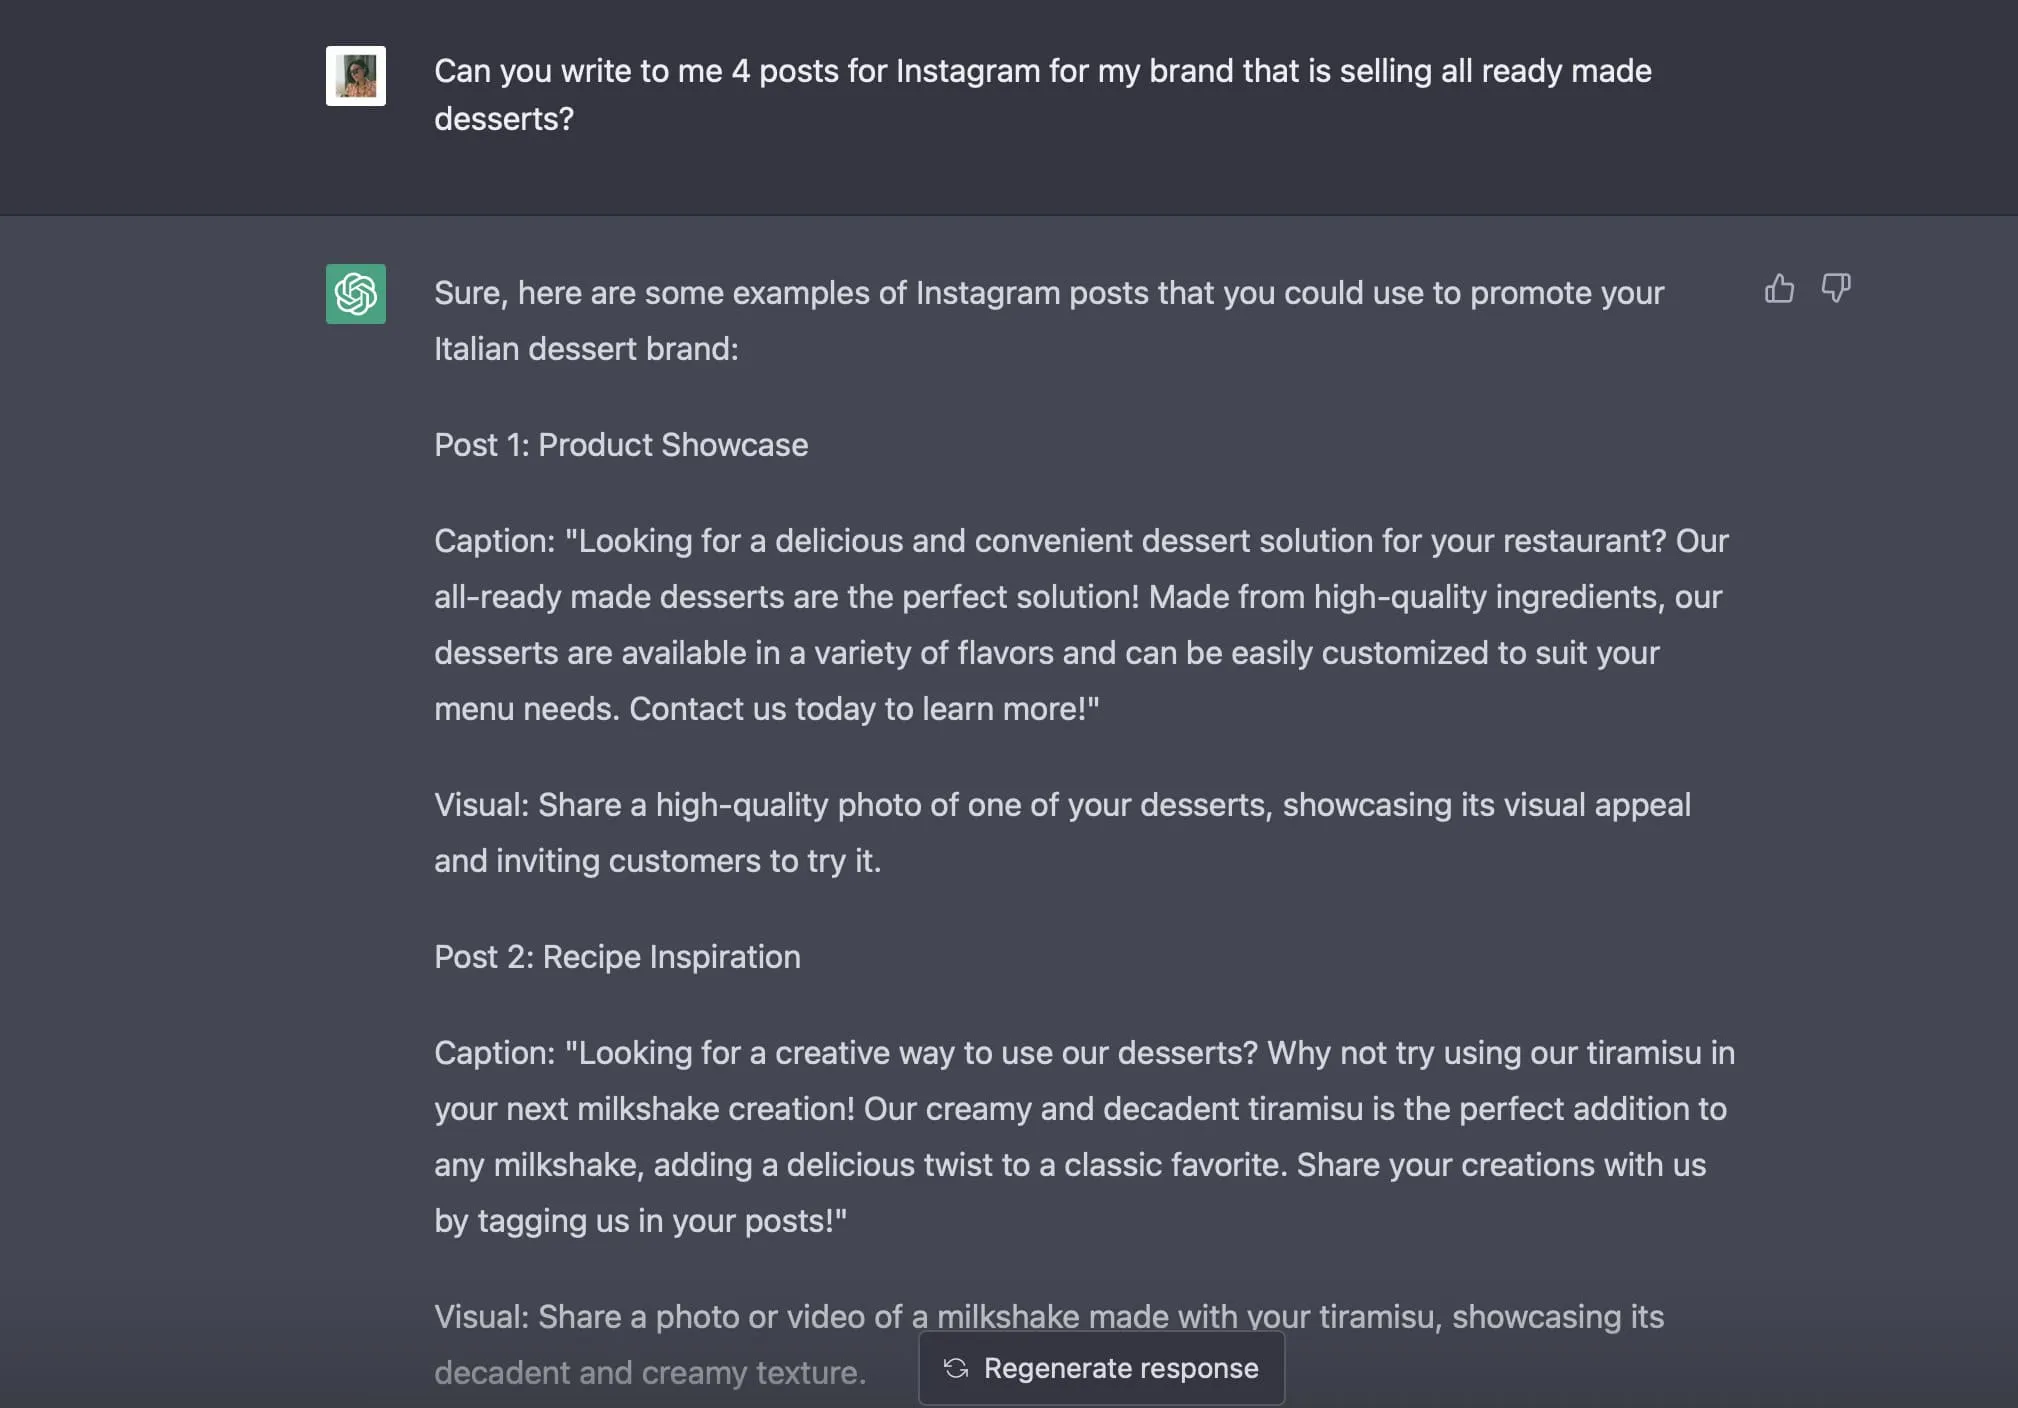Click the Regenerate response button

pos(1101,1368)
